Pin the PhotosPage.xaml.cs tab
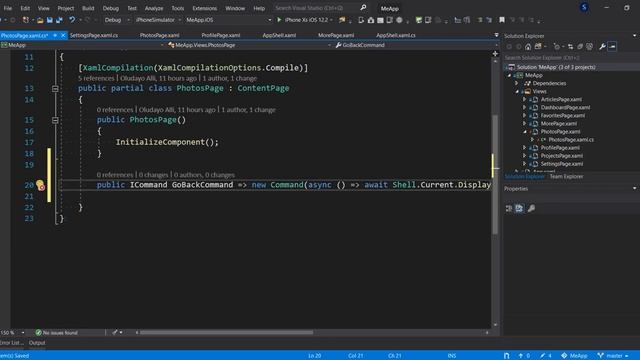This screenshot has height=360, width=640. click(x=55, y=36)
